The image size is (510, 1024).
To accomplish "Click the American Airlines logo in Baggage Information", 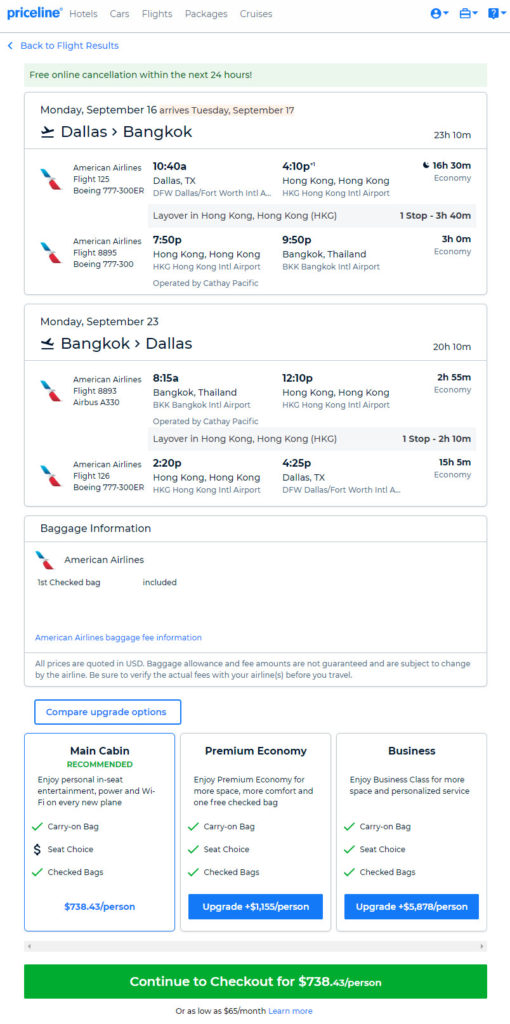I will point(44,560).
